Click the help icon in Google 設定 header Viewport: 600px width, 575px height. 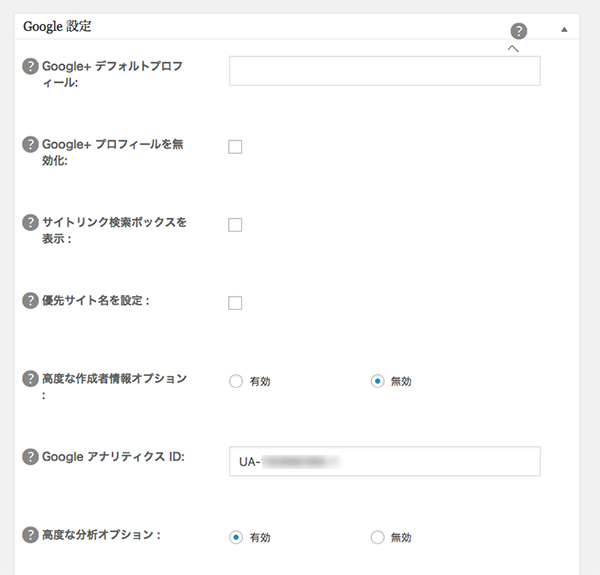click(518, 30)
